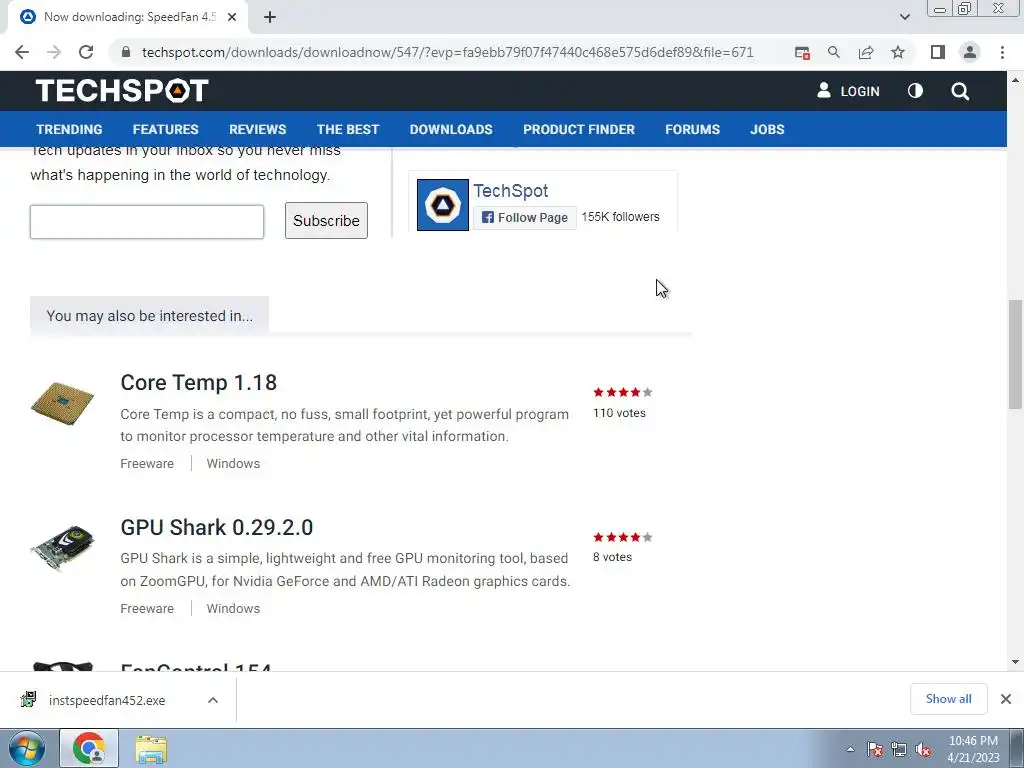Close the downloads bar
Viewport: 1024px width, 768px height.
[x=1006, y=699]
